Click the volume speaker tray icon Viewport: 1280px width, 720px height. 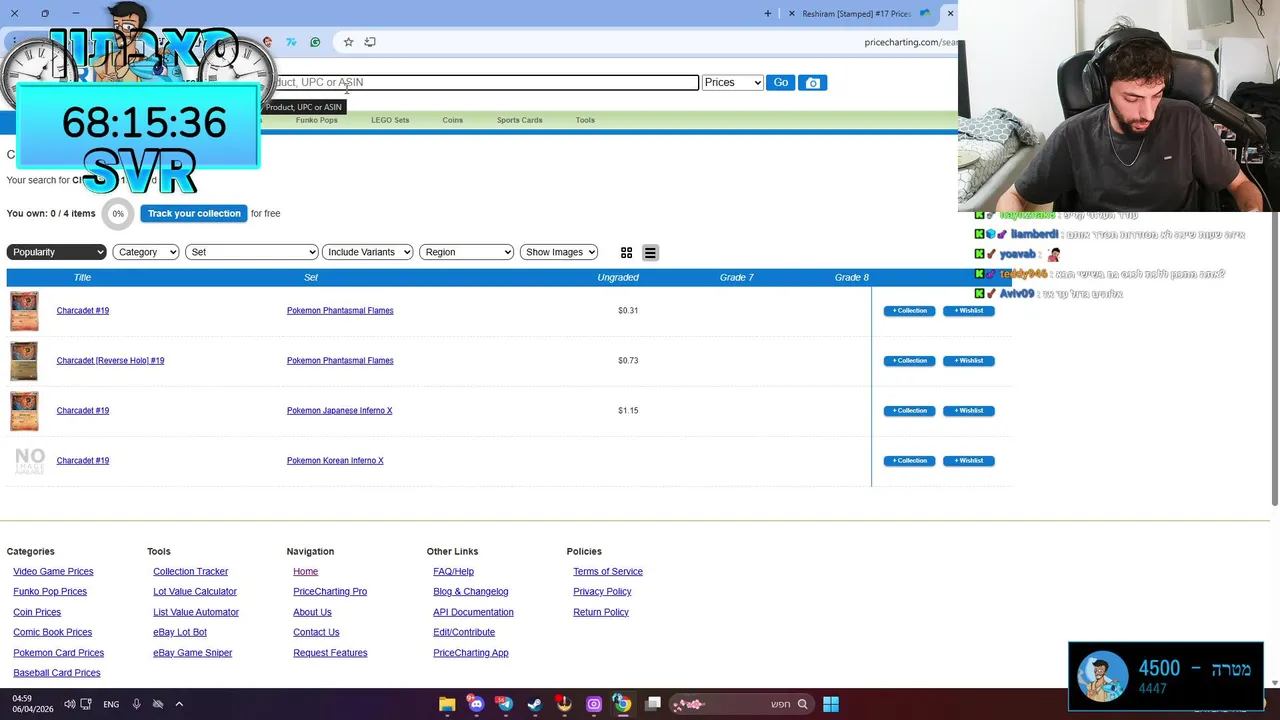pyautogui.click(x=69, y=704)
